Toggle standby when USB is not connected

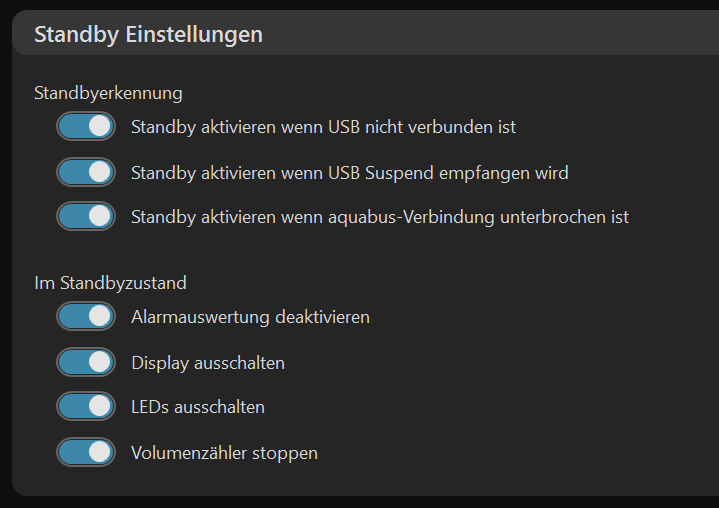[x=86, y=127]
